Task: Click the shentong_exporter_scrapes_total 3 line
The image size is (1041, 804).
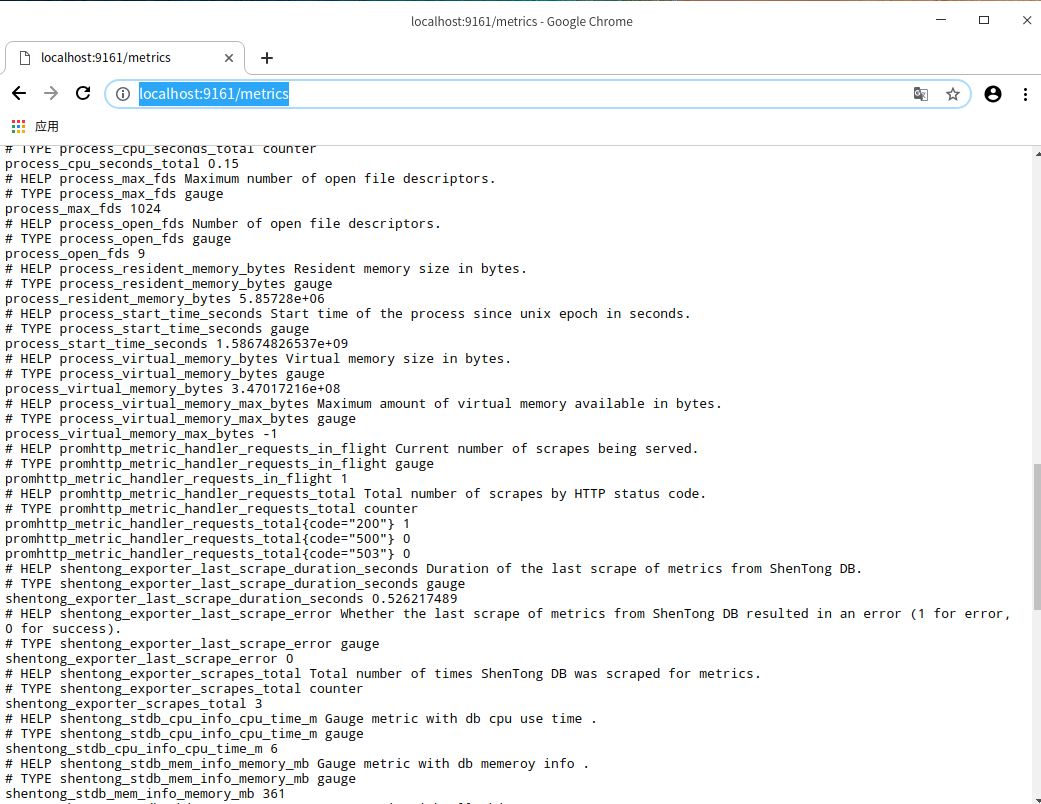Action: tap(134, 703)
